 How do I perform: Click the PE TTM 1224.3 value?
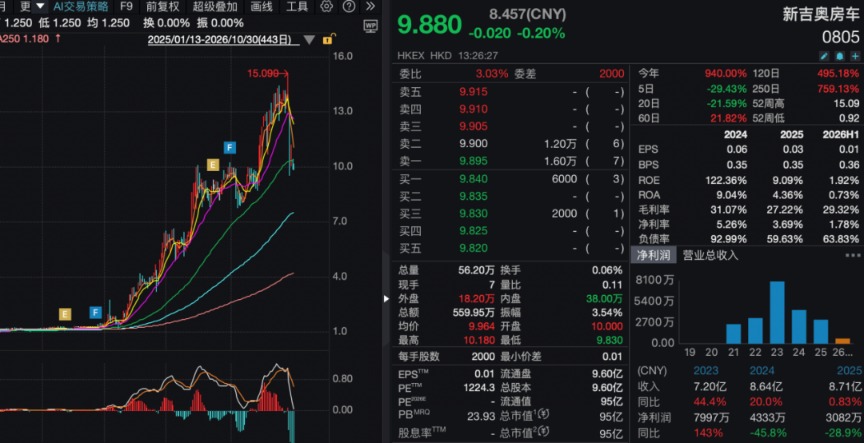[x=479, y=387]
